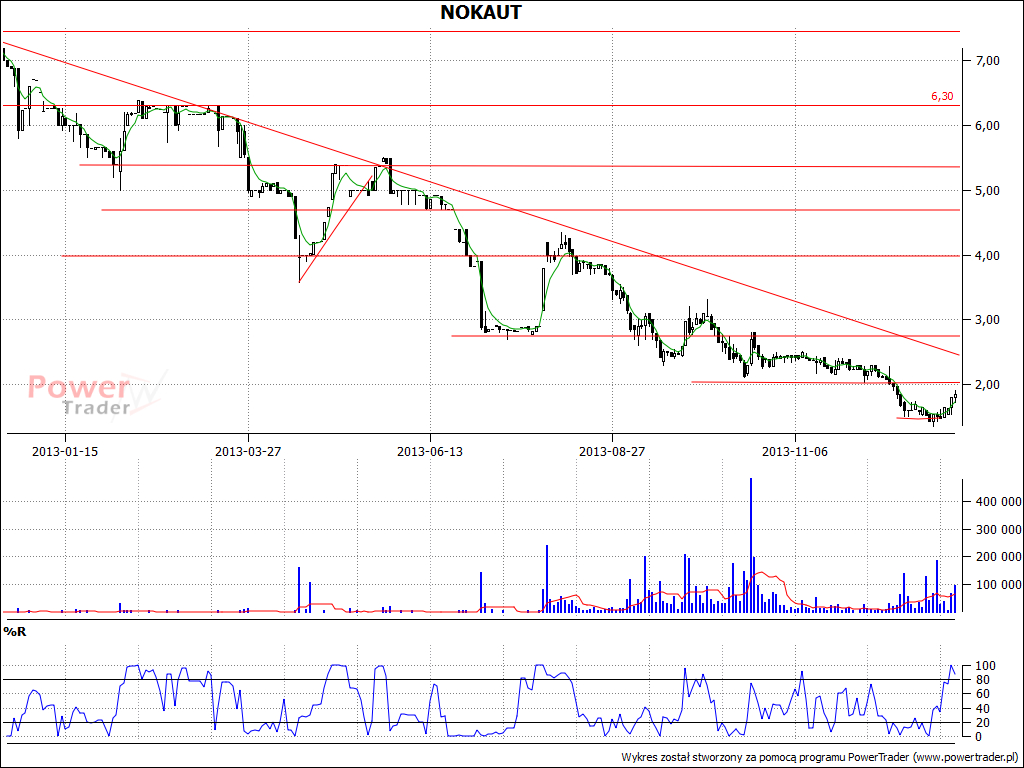Click the 4,00 price axis label
Image resolution: width=1024 pixels, height=768 pixels.
(987, 255)
